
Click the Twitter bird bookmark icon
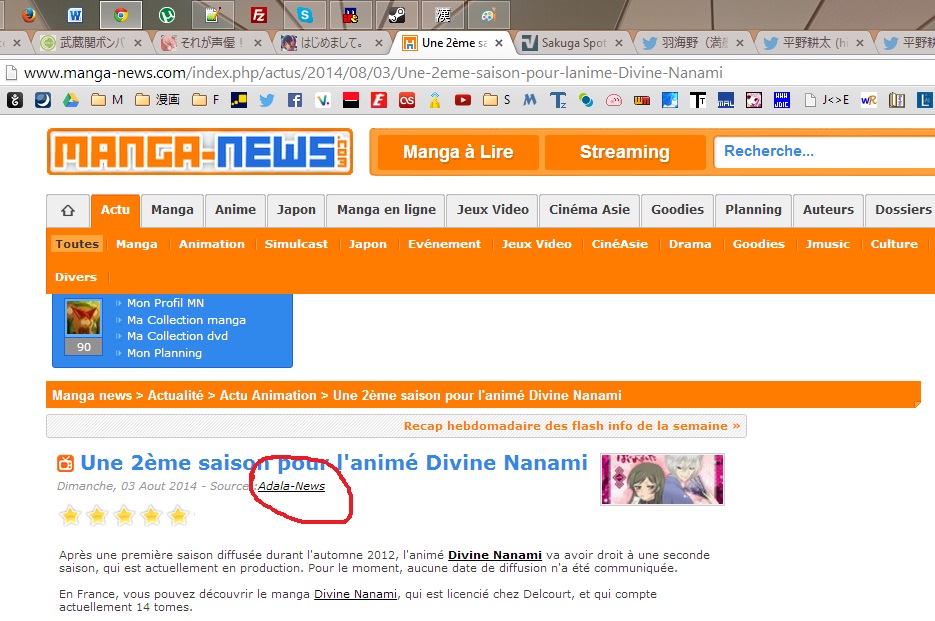267,100
